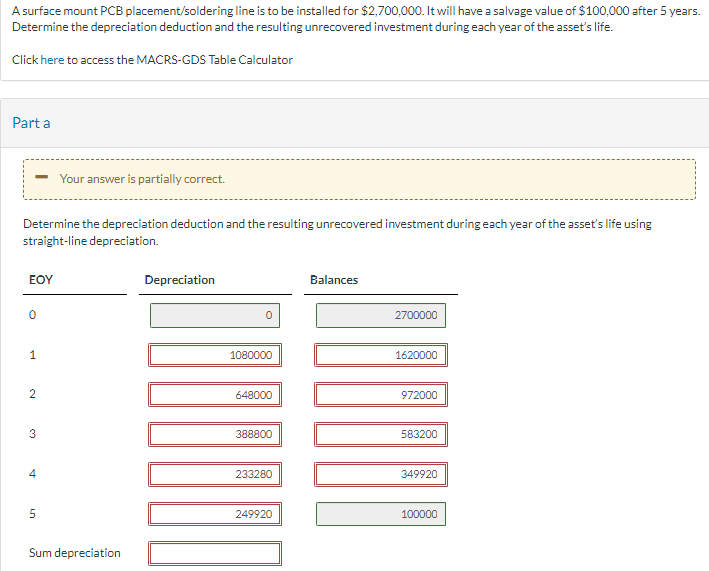The height and width of the screenshot is (571, 709).
Task: Select the year 0 balance field showing 2700000
Action: (x=381, y=315)
